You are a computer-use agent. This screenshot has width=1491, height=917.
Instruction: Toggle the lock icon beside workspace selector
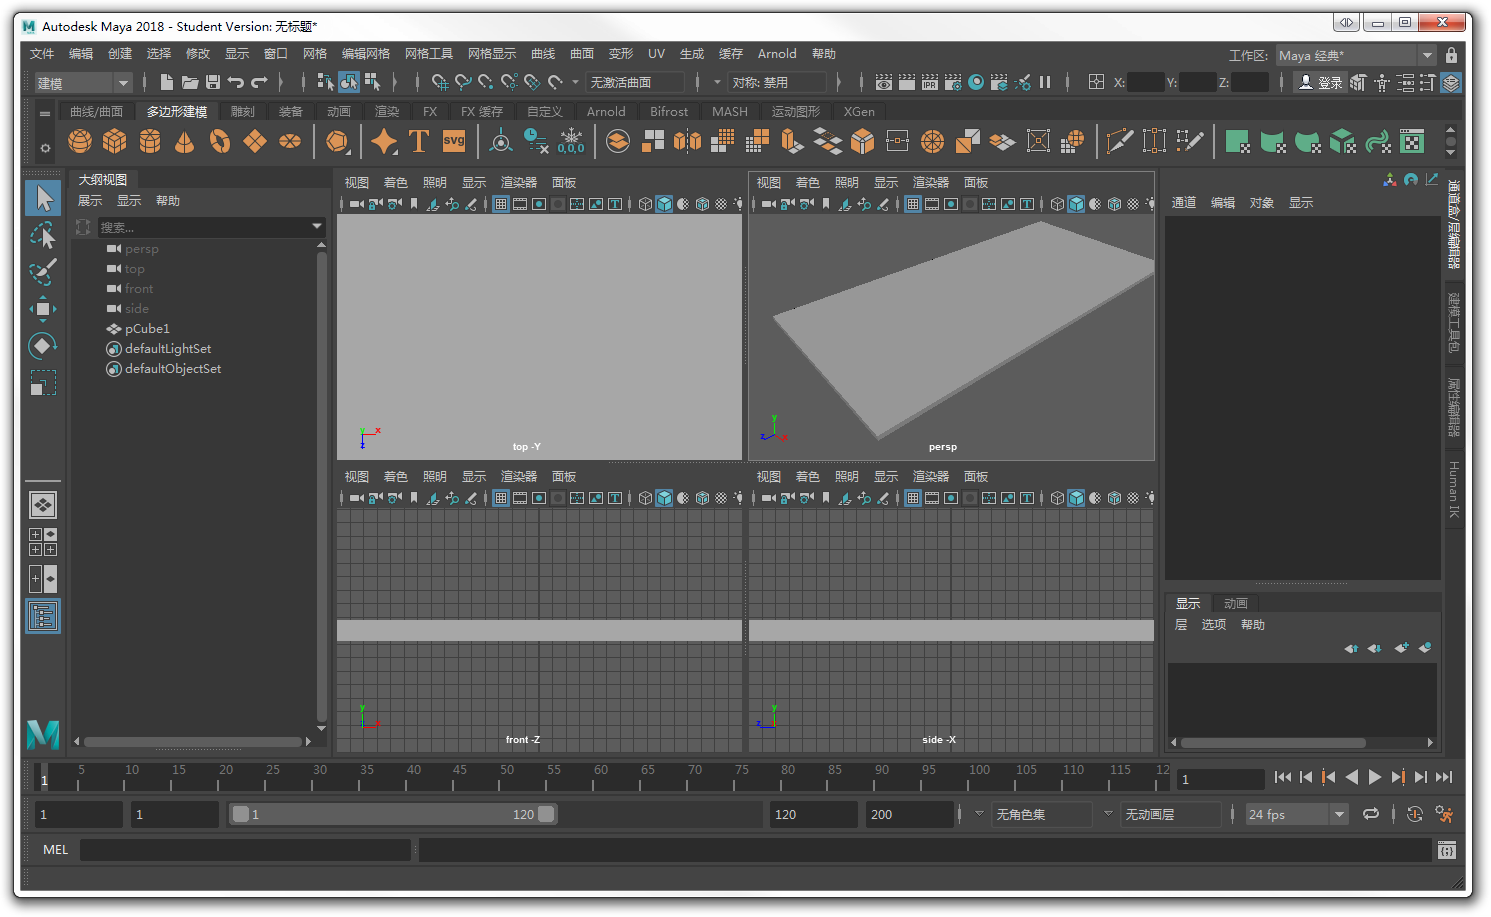1452,55
